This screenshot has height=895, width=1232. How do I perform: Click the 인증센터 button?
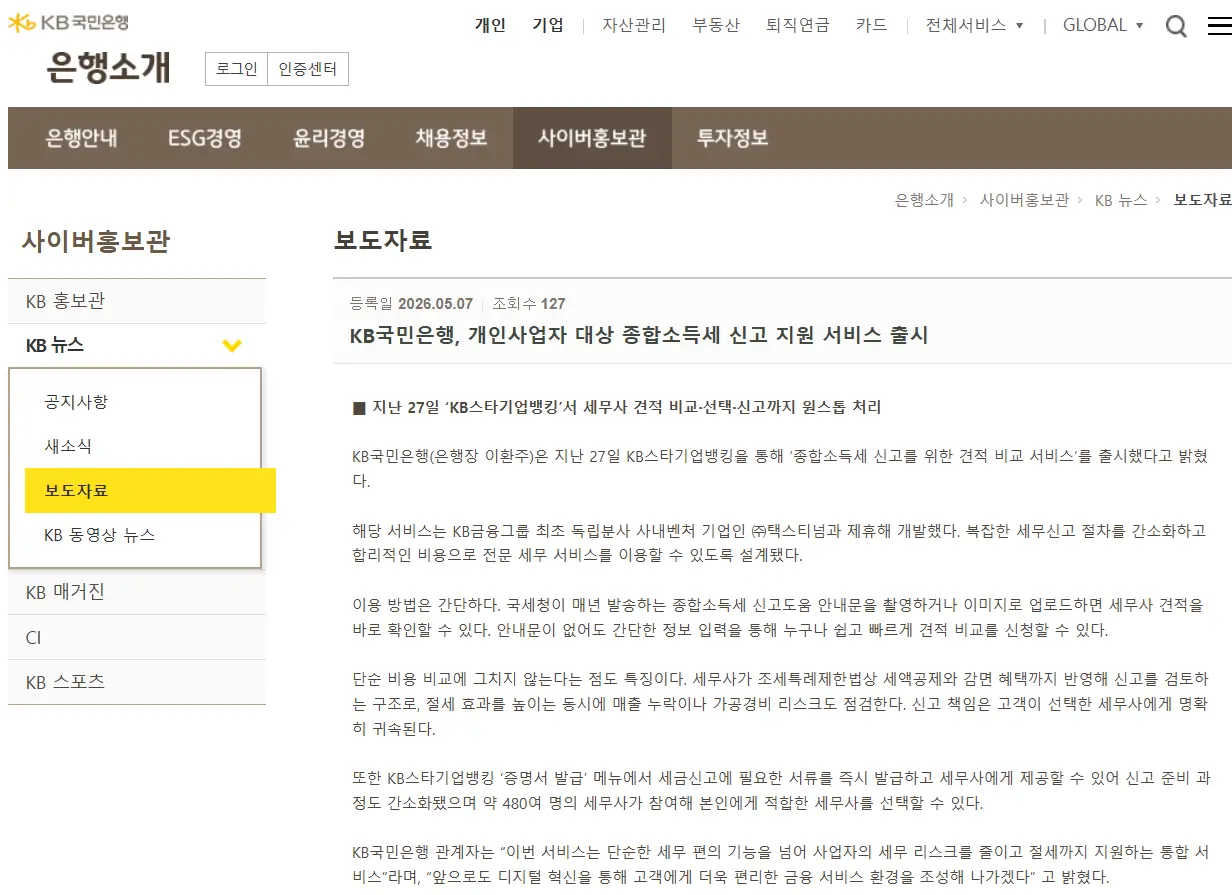(x=308, y=69)
